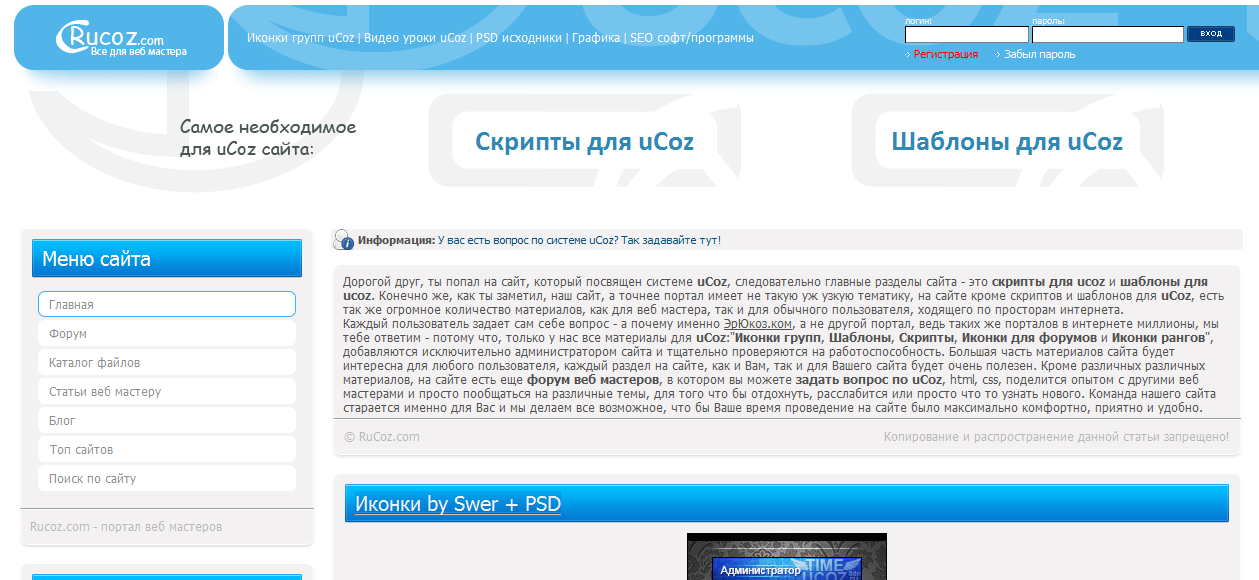Open the Иконки by Swer + PSD heading link
The height and width of the screenshot is (580, 1259).
[457, 504]
